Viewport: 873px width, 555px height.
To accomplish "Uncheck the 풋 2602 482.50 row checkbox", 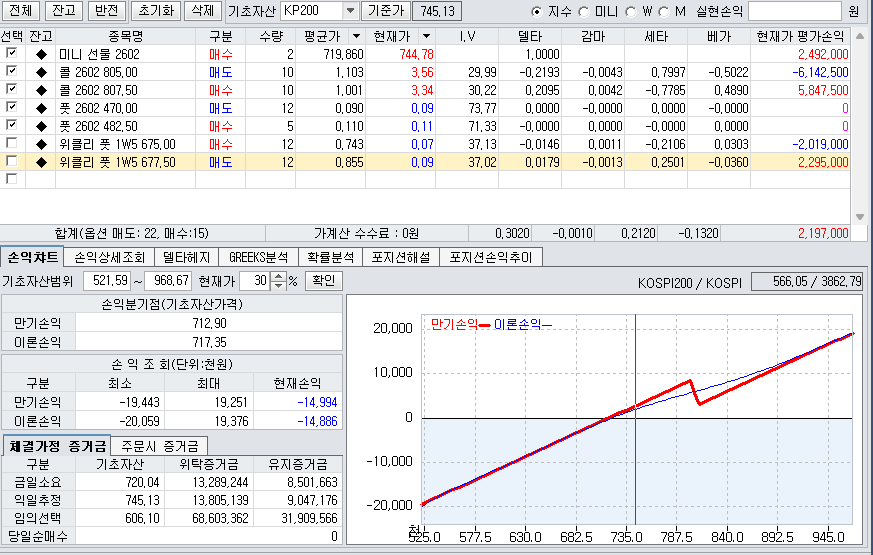I will pyautogui.click(x=11, y=125).
